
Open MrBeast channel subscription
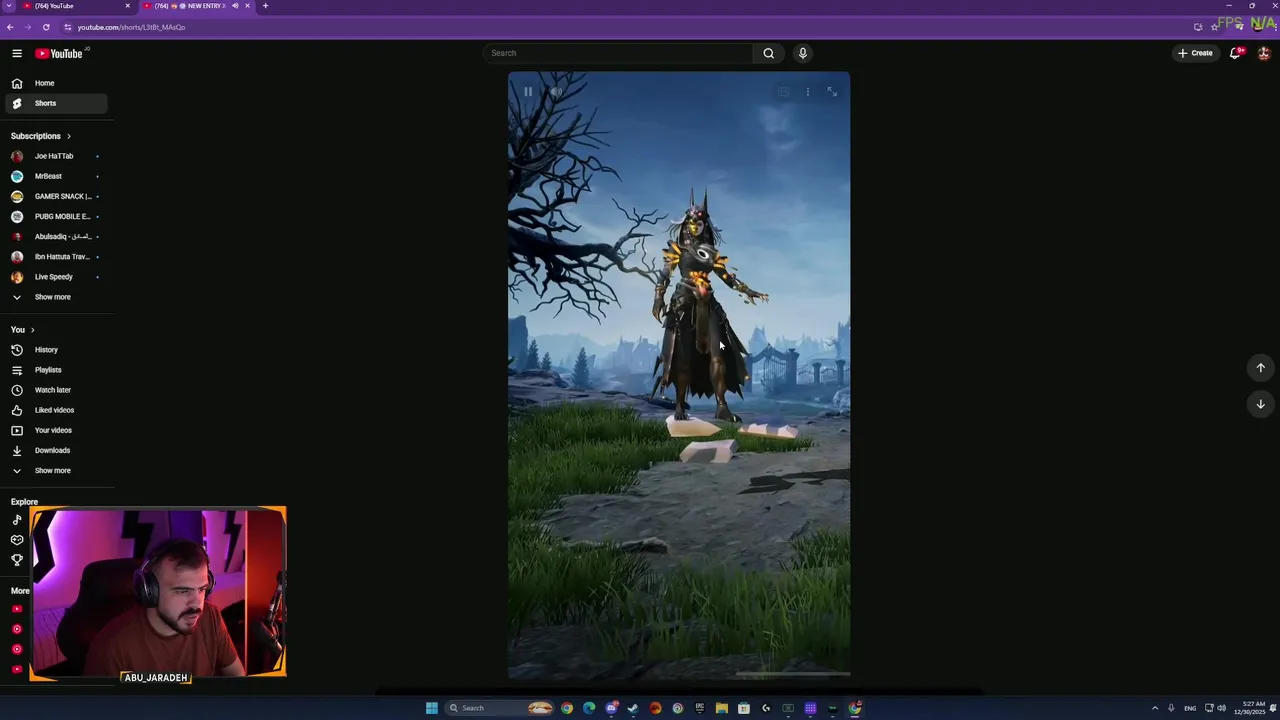point(55,176)
